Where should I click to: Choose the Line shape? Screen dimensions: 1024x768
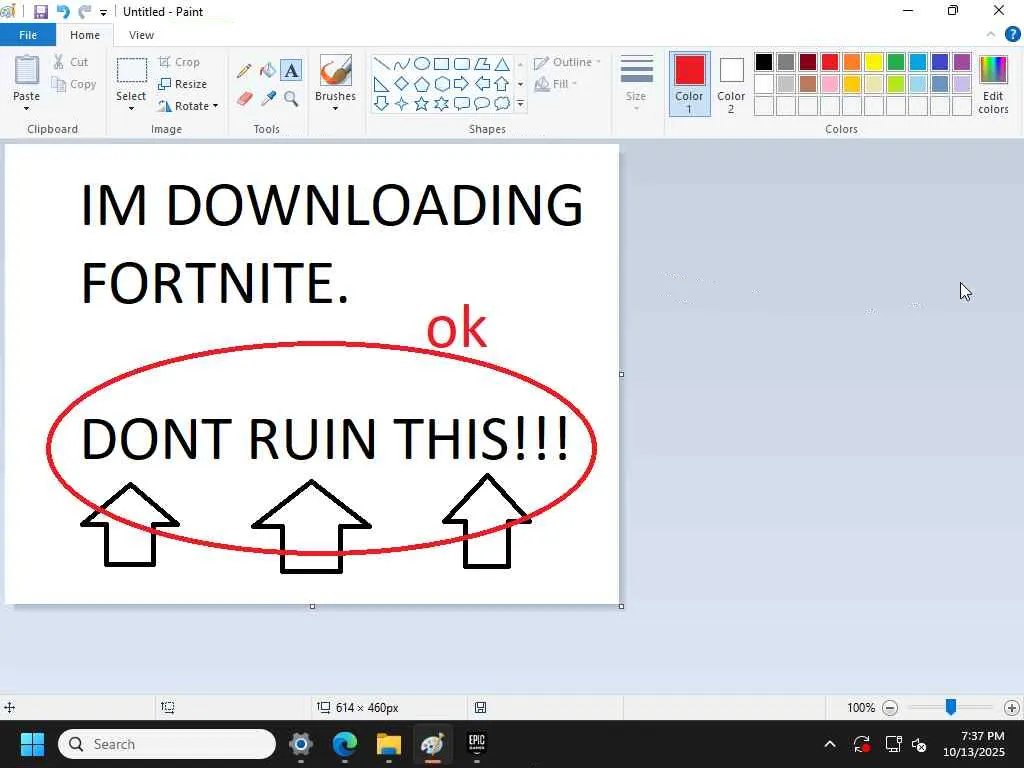point(381,64)
